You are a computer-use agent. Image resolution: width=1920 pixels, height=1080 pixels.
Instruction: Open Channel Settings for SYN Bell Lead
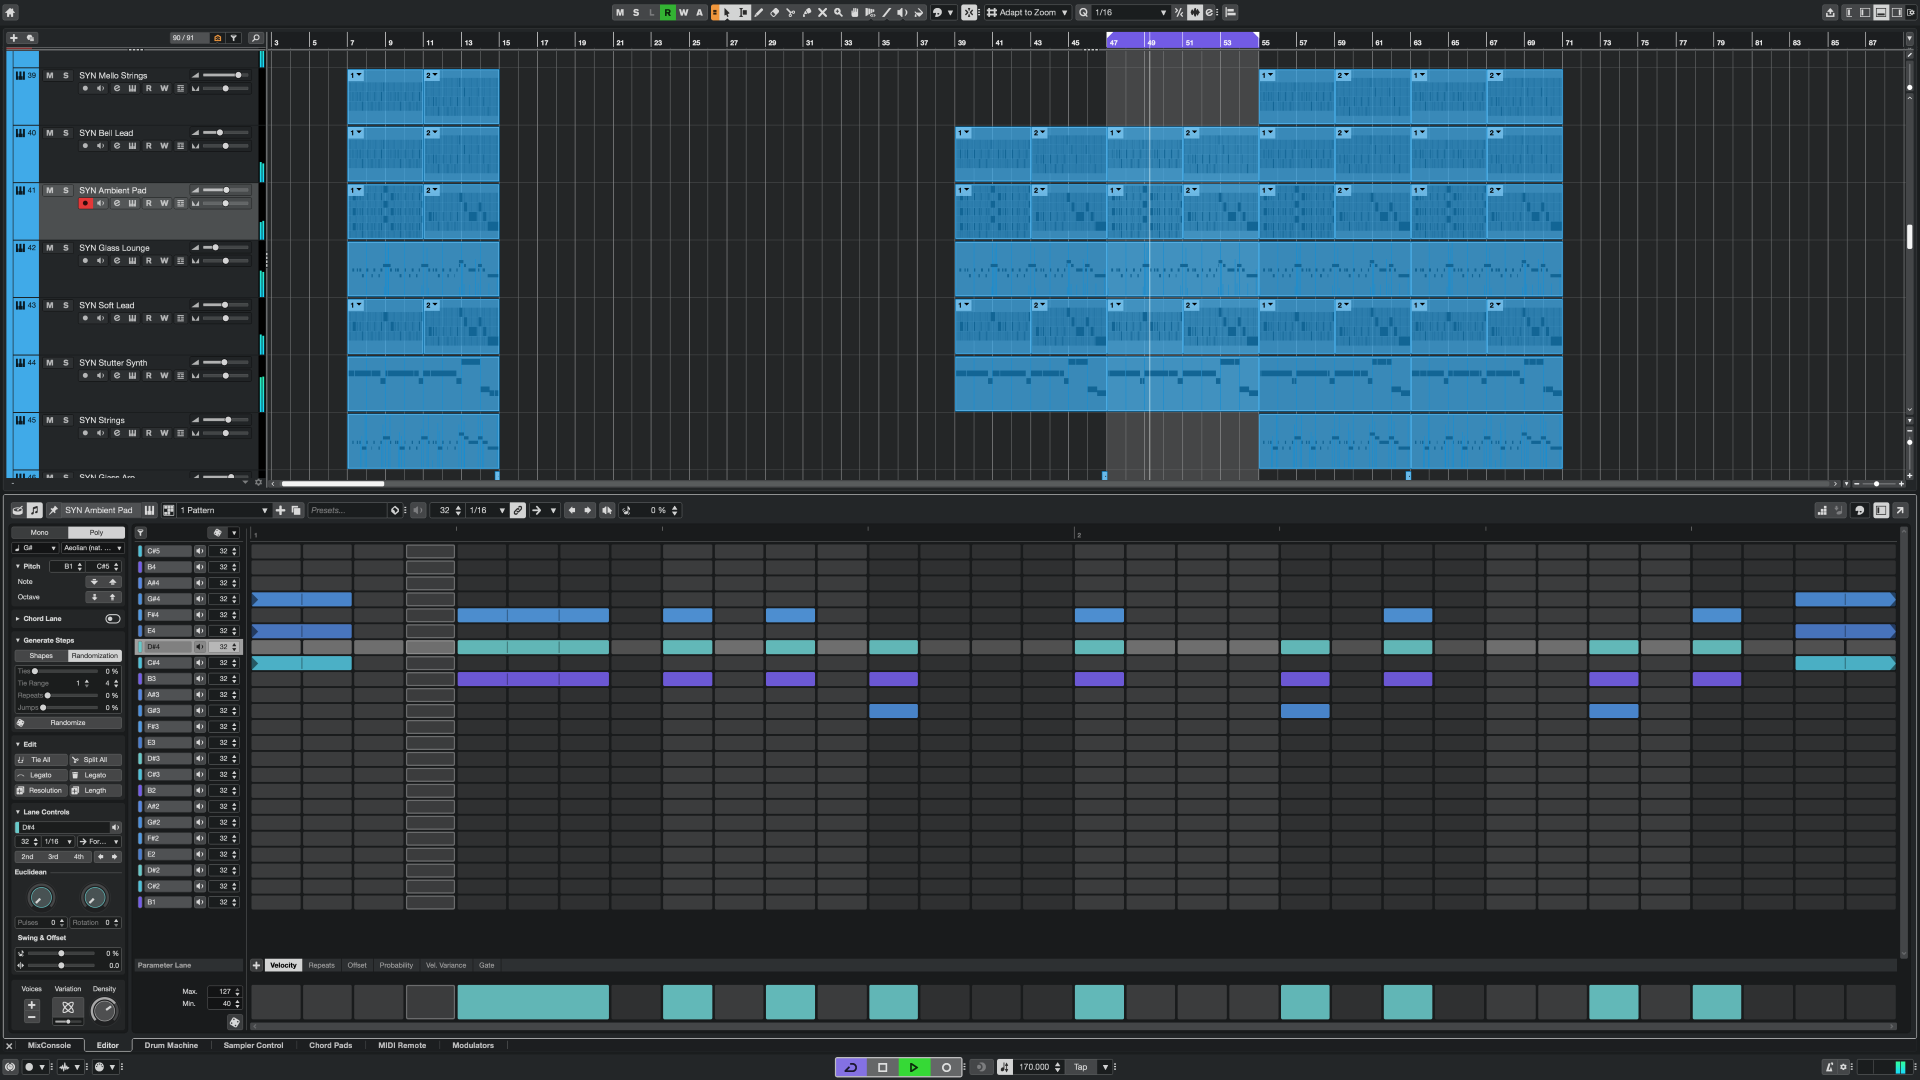117,146
